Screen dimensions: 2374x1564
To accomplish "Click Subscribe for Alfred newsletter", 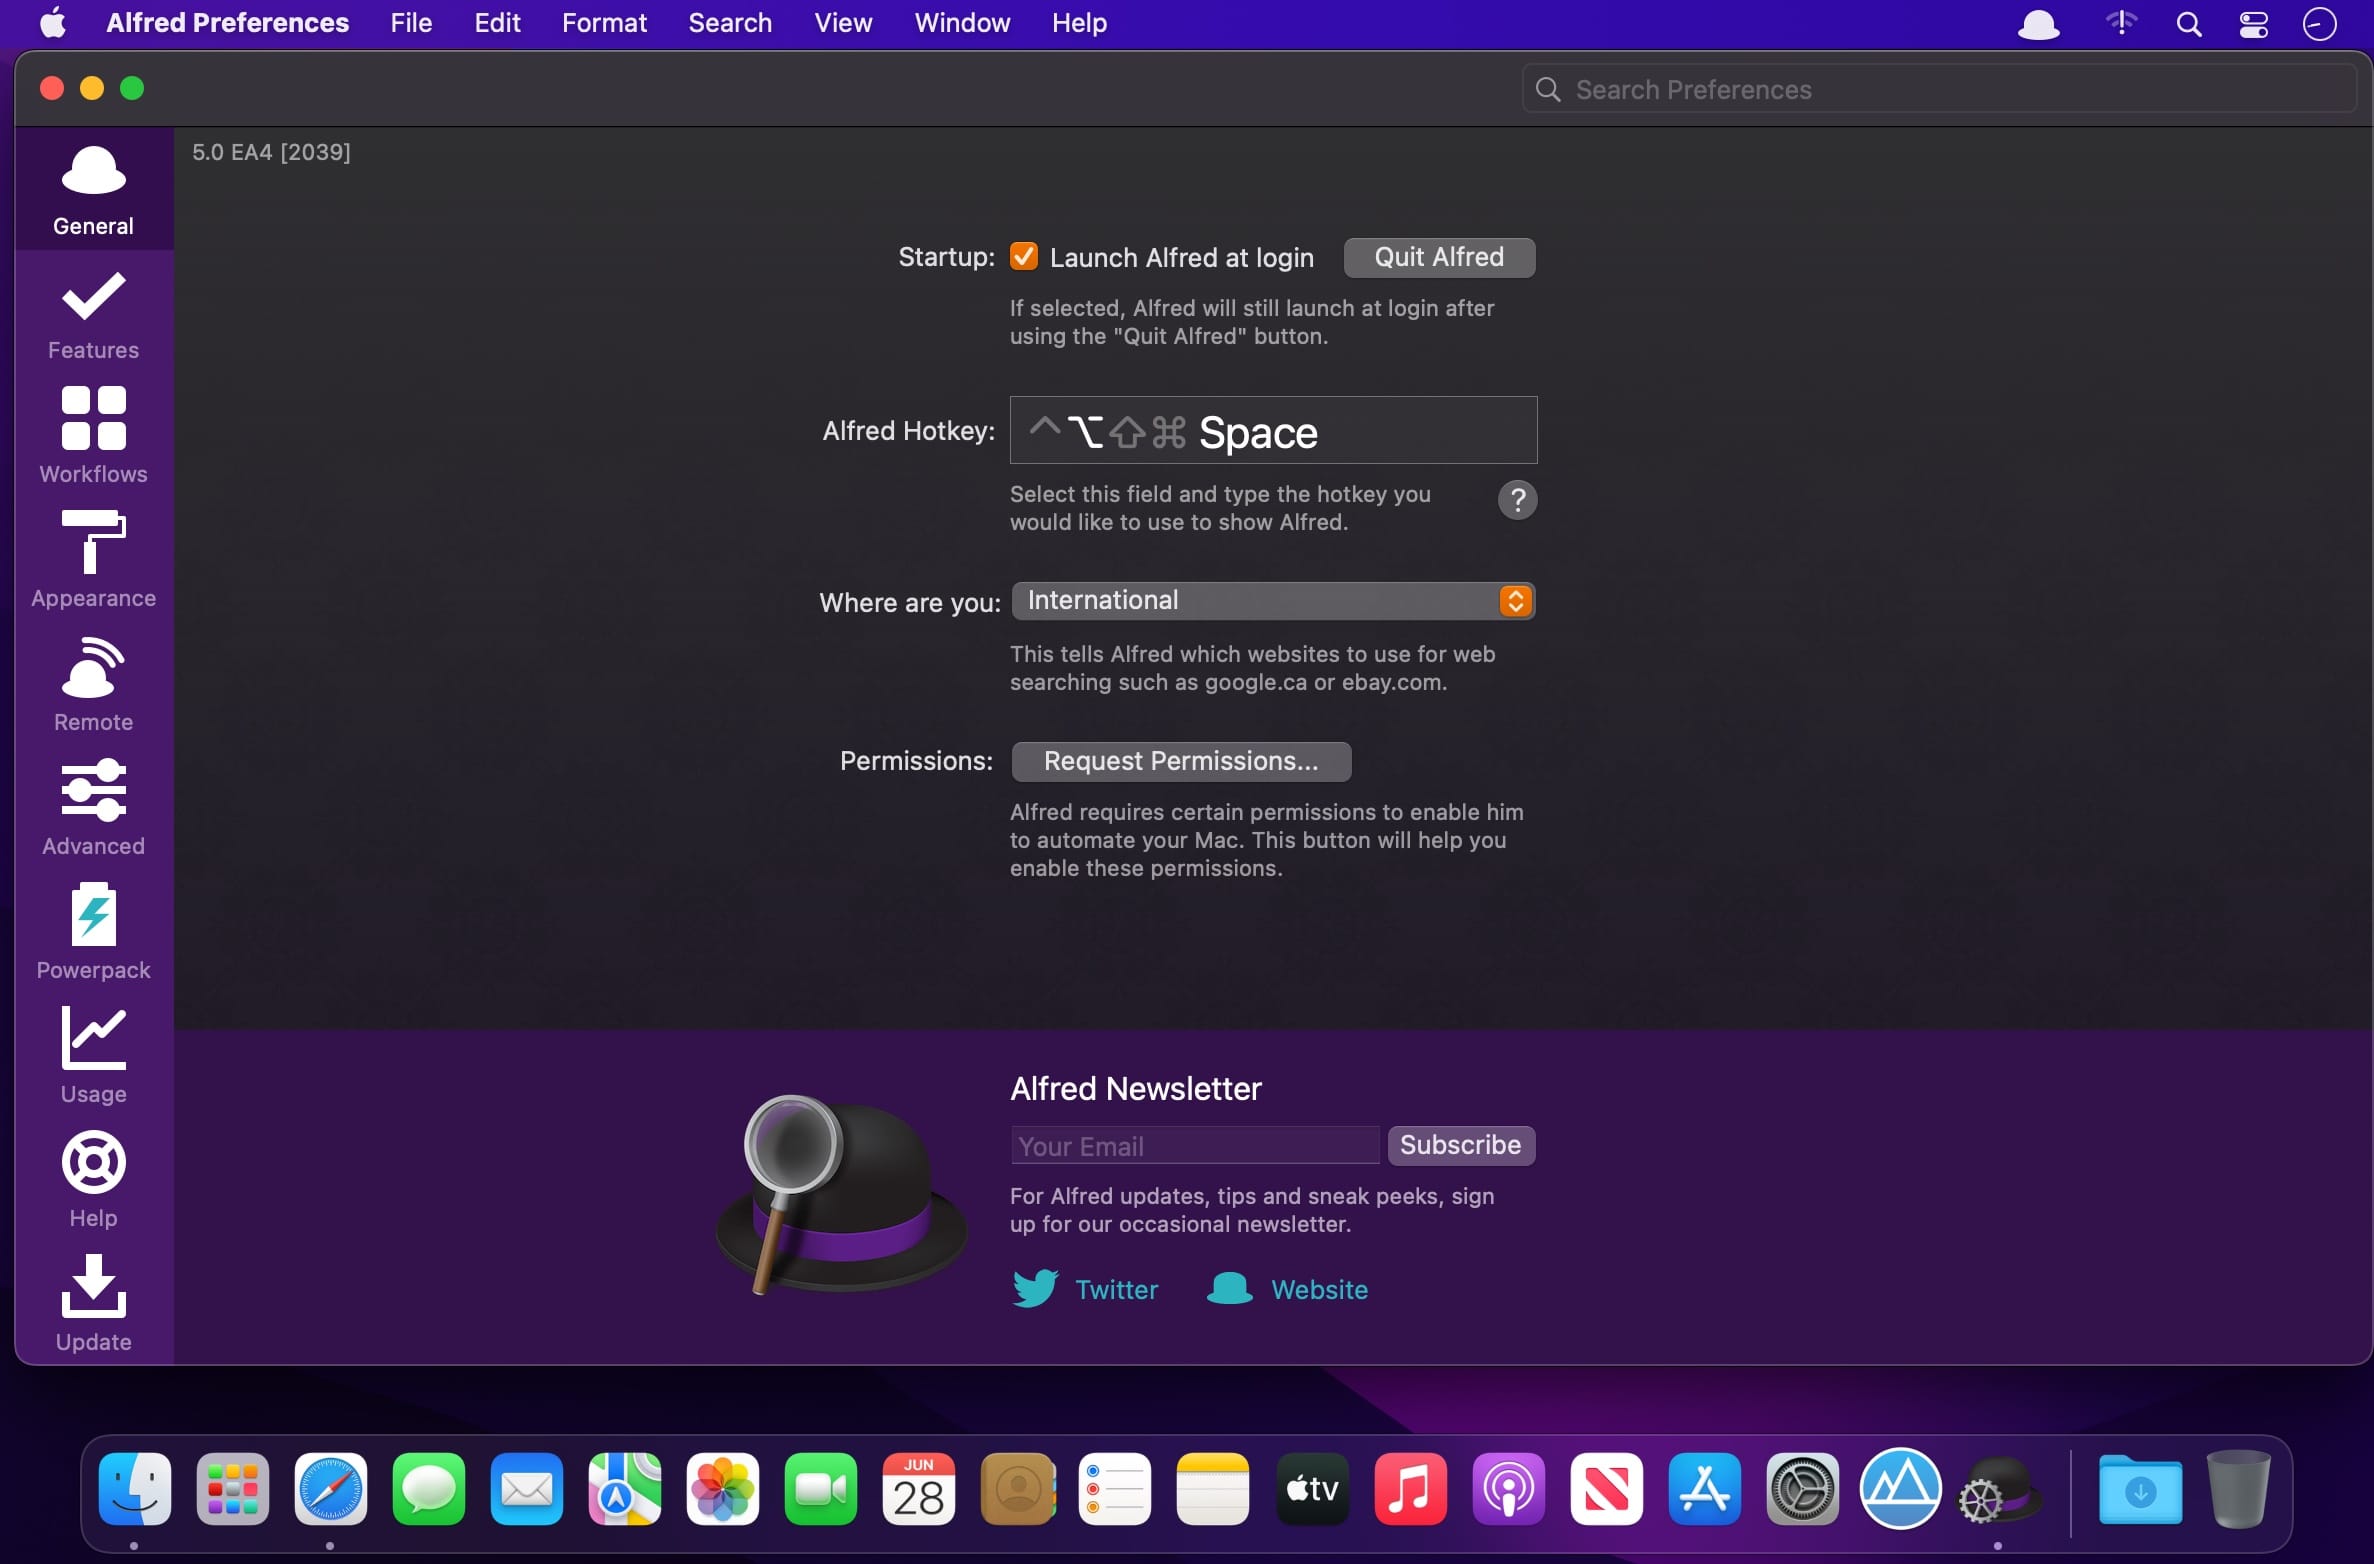I will click(x=1459, y=1145).
